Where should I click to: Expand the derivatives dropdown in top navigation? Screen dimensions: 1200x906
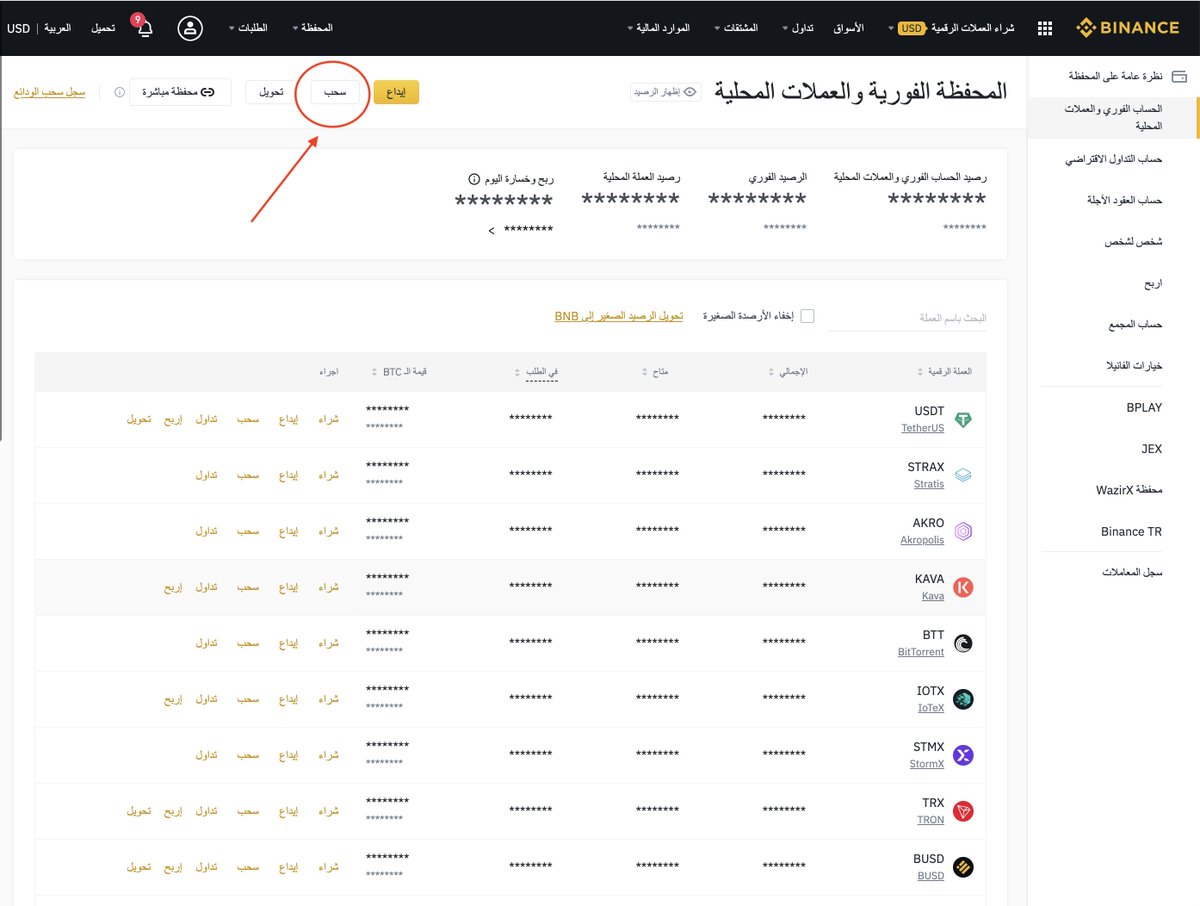(735, 28)
